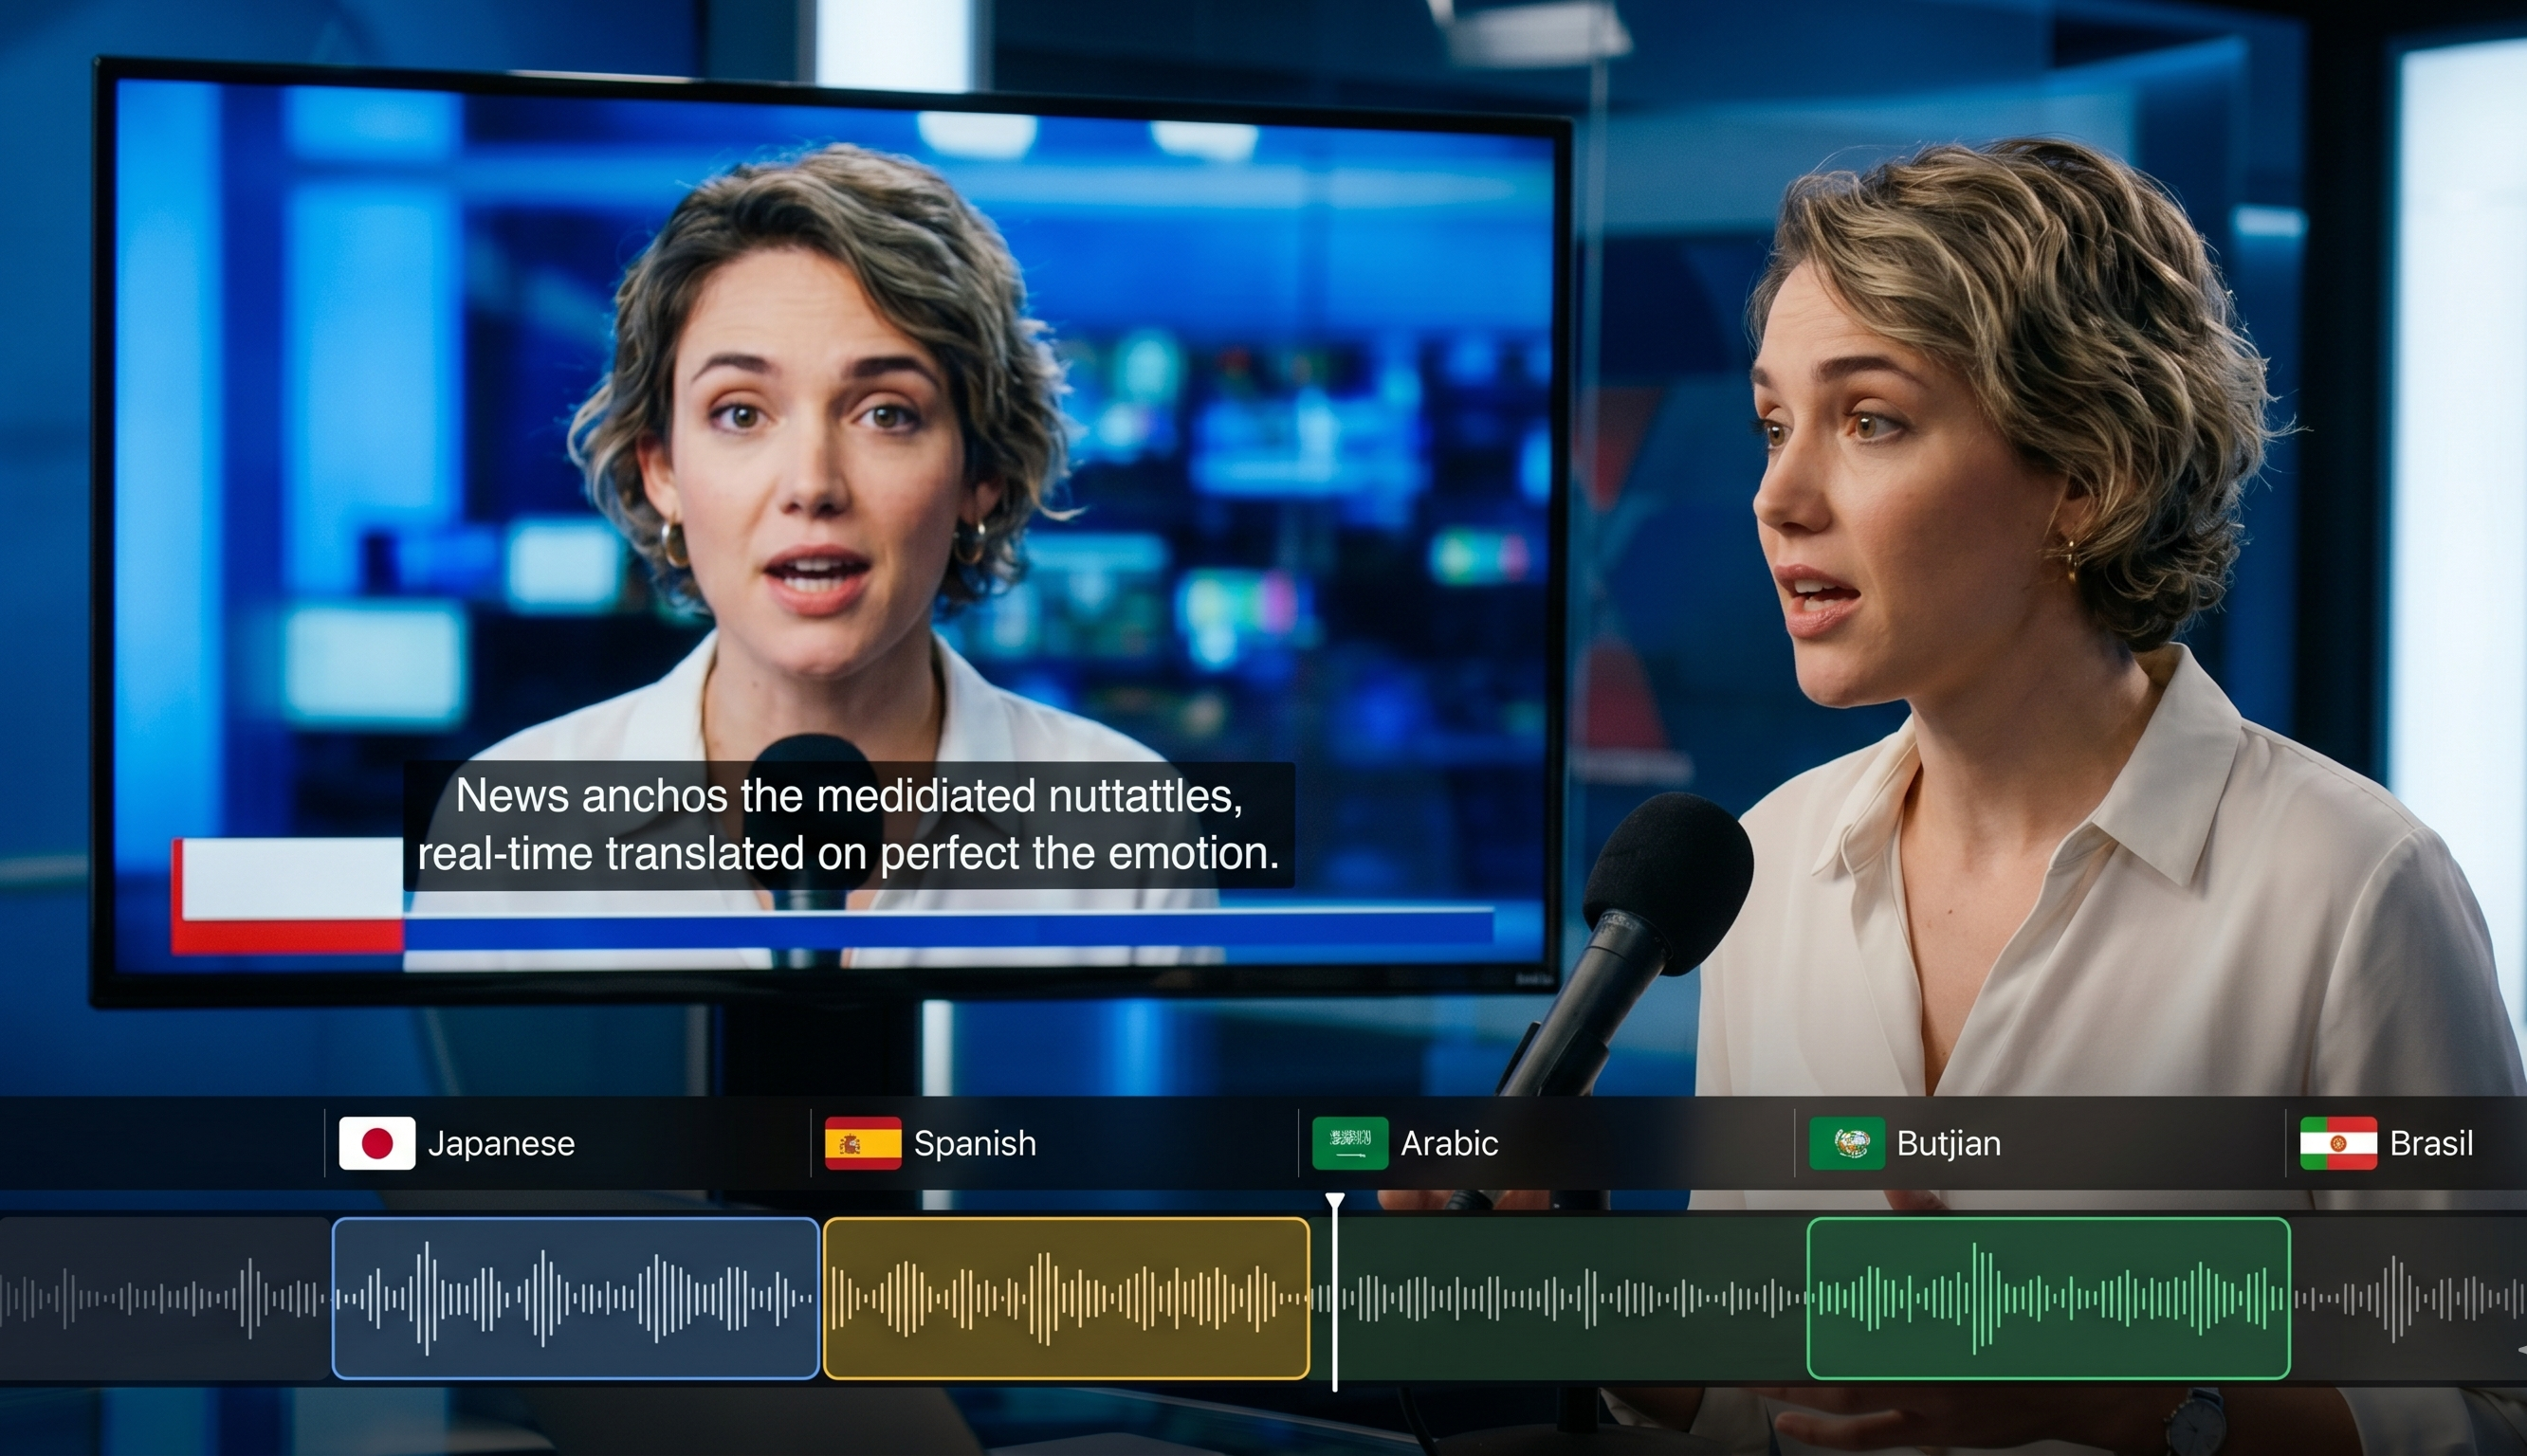Click the green Saudi flag icon
Screen dimensions: 2527x1456
[x=1349, y=1143]
